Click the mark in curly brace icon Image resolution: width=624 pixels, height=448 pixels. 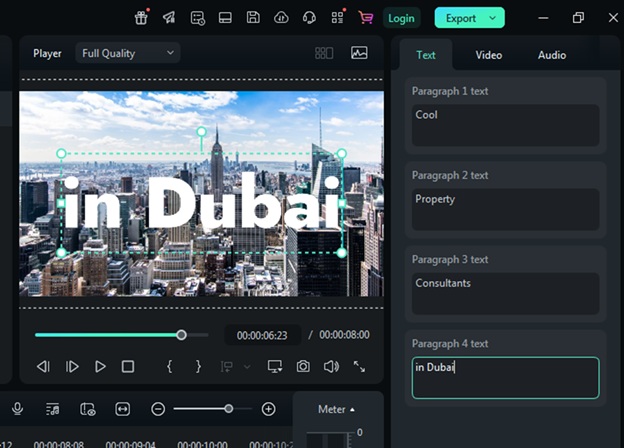170,367
